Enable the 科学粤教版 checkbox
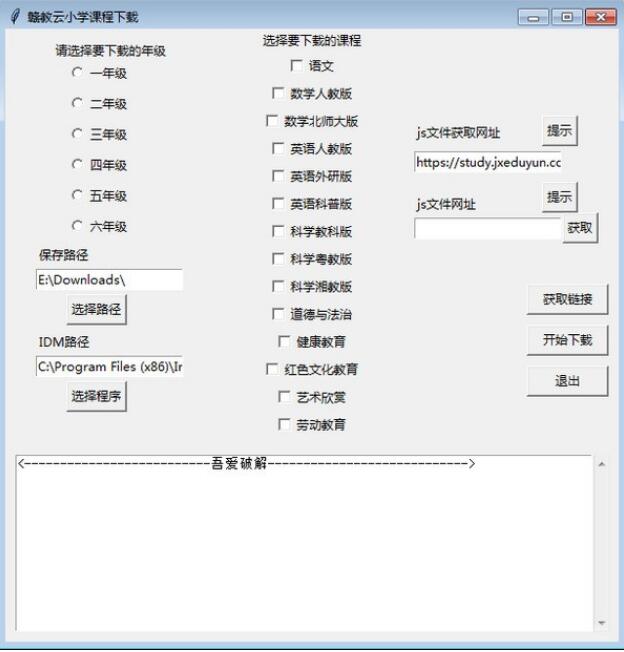624x652 pixels. pos(278,259)
